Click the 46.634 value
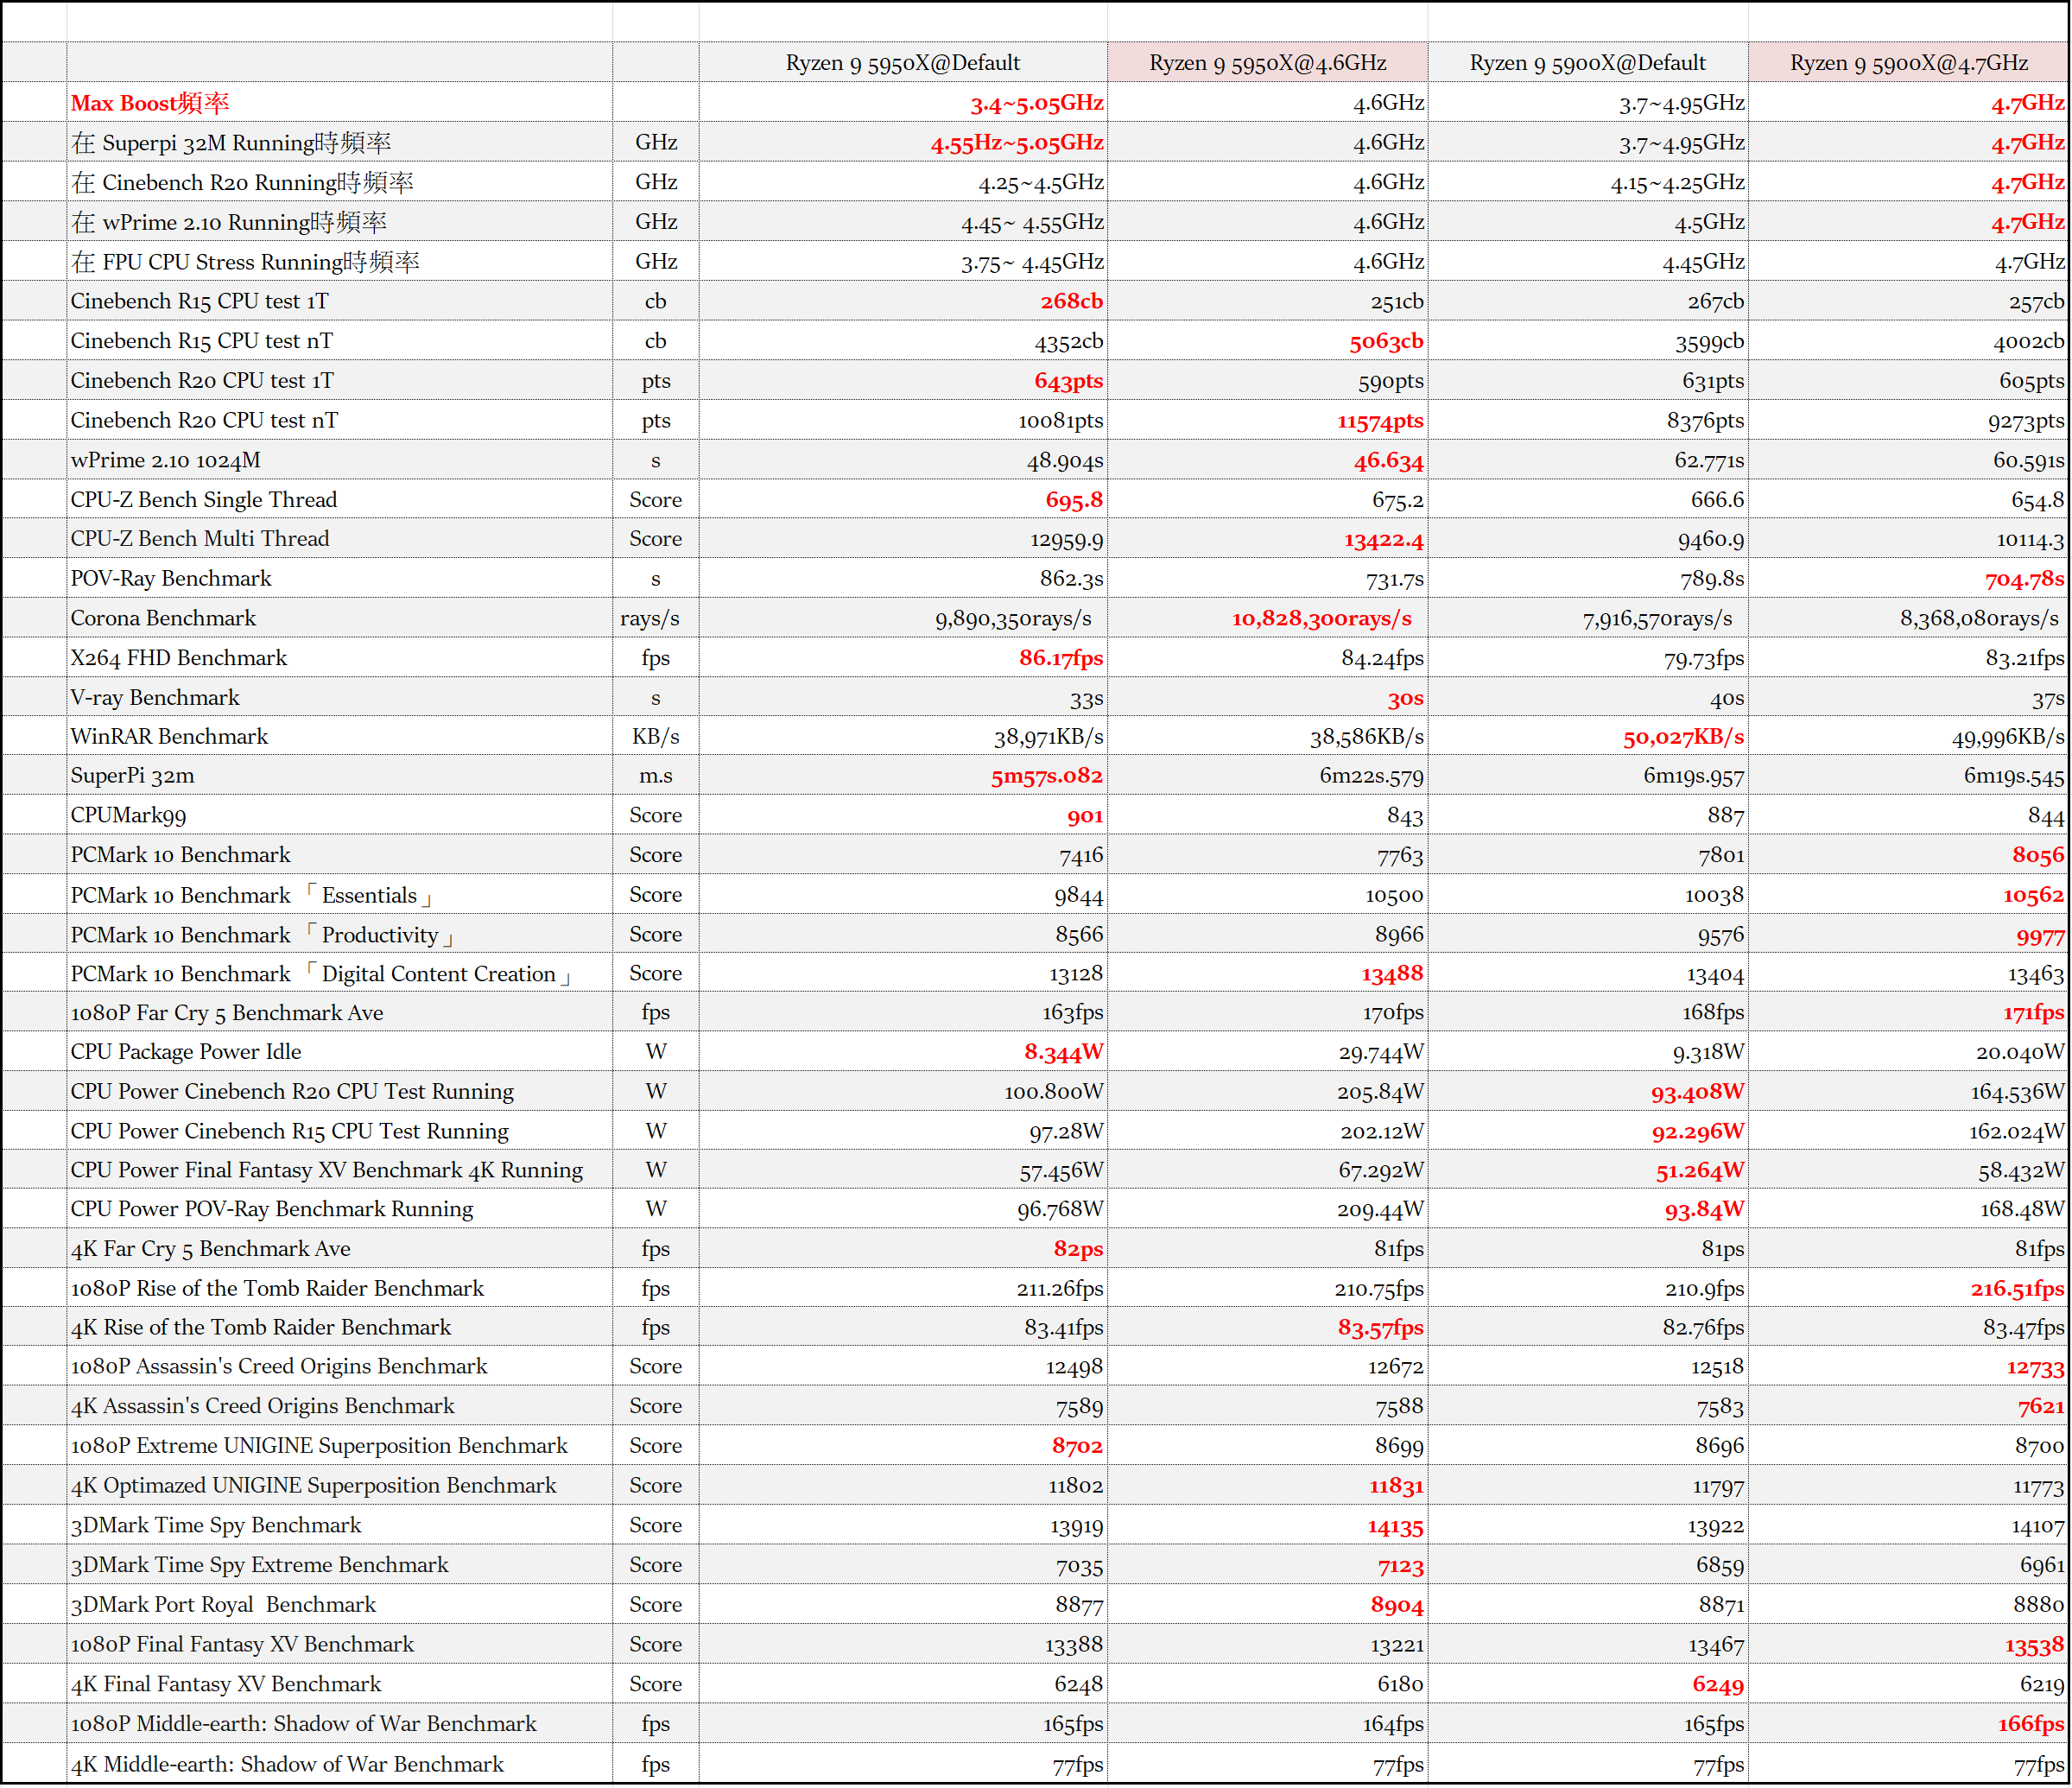Viewport: 2072px width, 1788px height. [x=1388, y=460]
